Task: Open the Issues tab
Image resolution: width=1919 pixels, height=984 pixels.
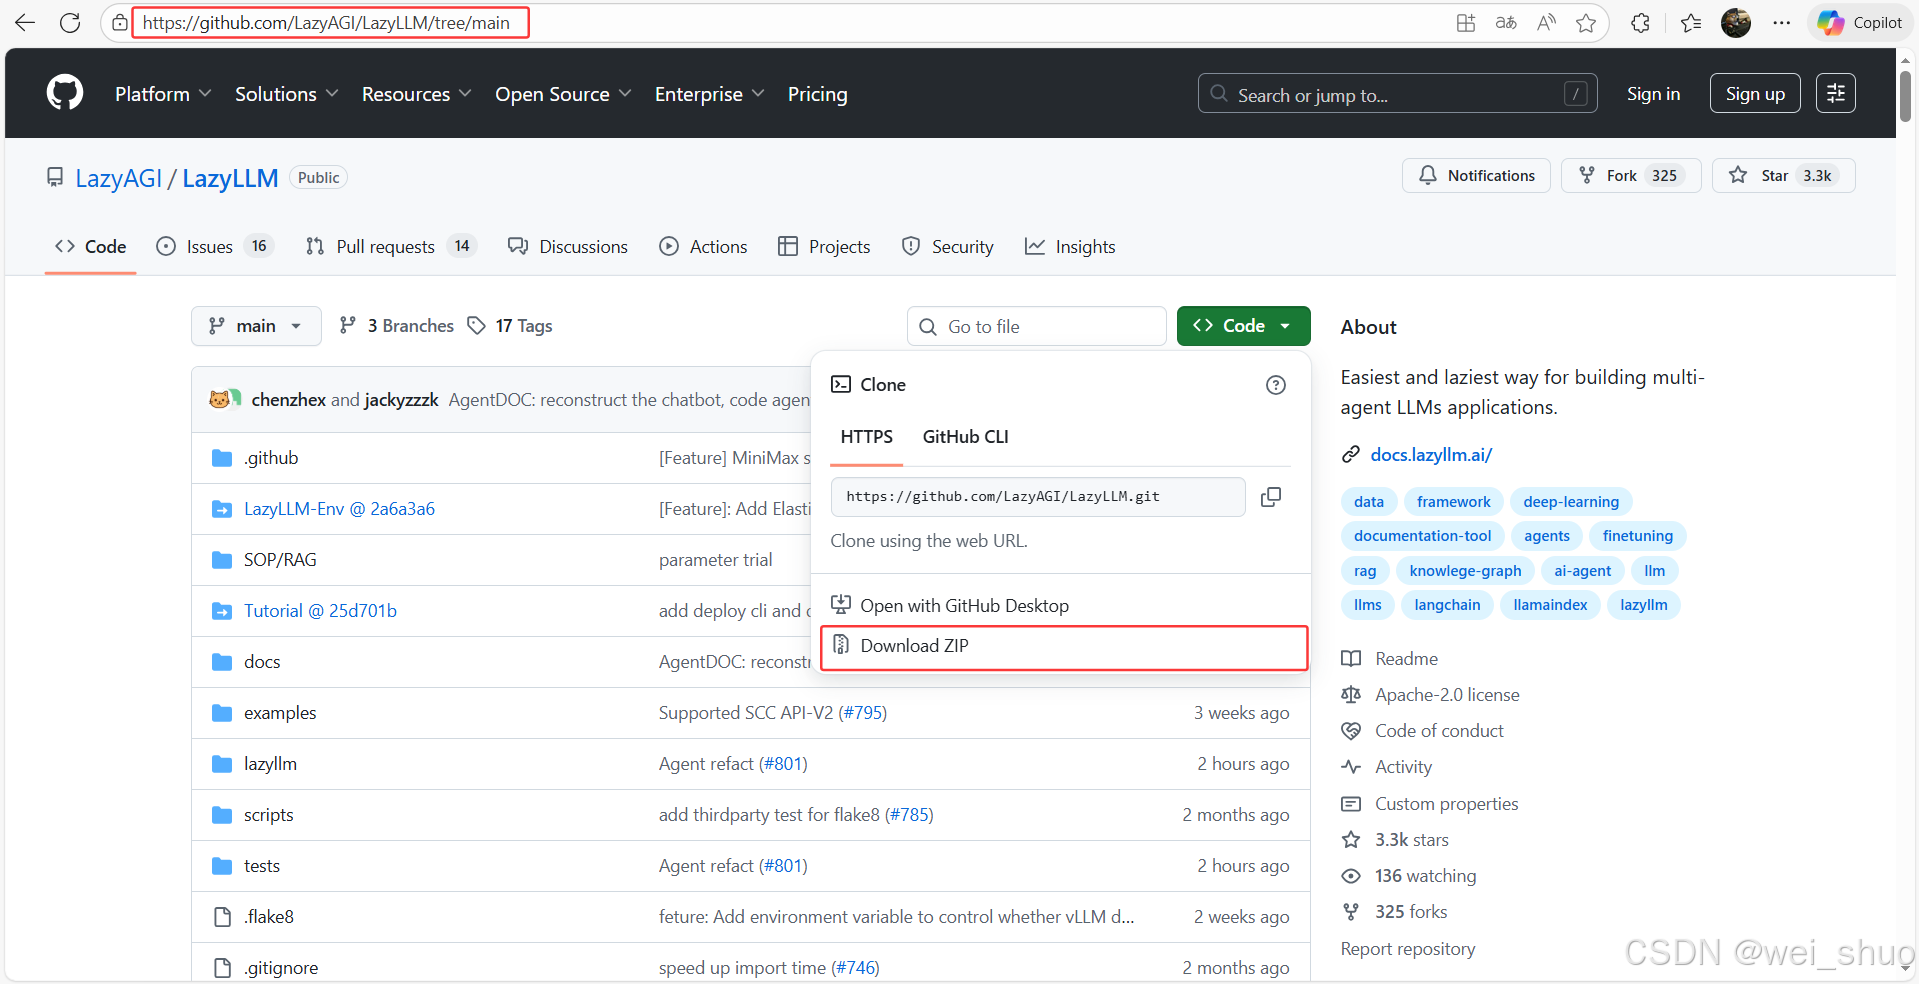Action: coord(213,247)
